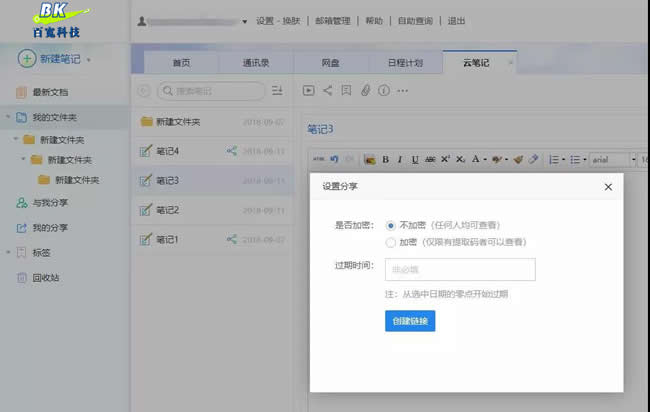650x412 pixels.
Task: Click the note info icon
Action: point(384,90)
